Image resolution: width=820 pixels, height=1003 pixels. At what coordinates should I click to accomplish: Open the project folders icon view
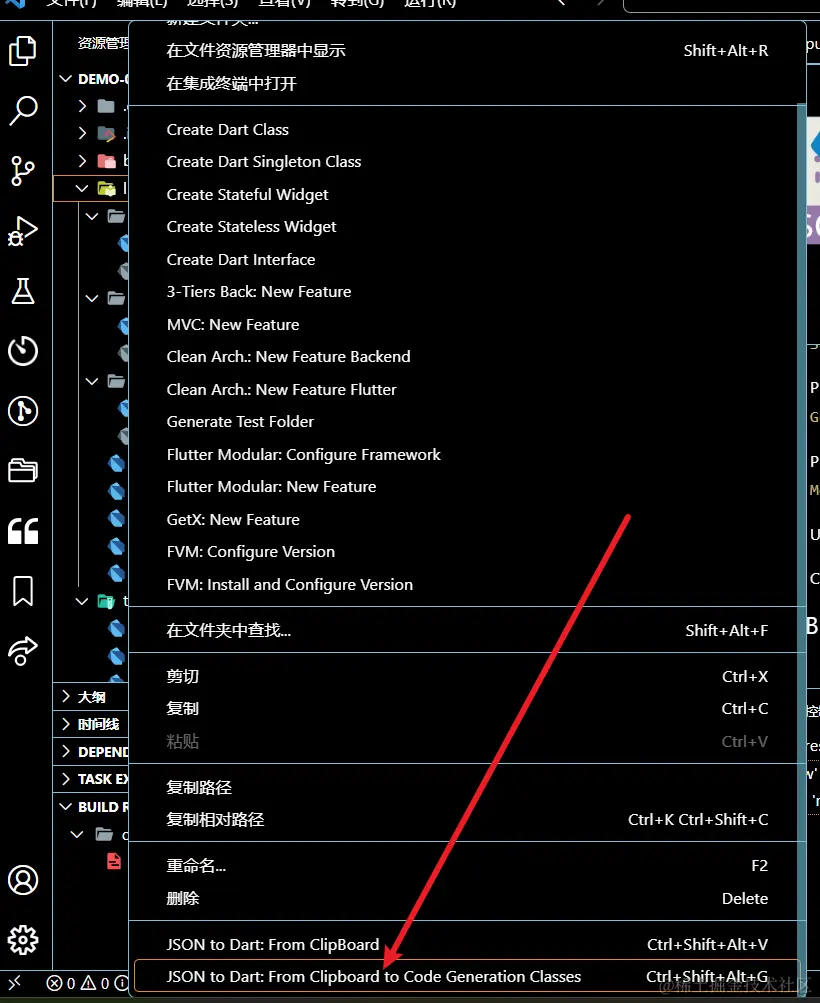[23, 470]
